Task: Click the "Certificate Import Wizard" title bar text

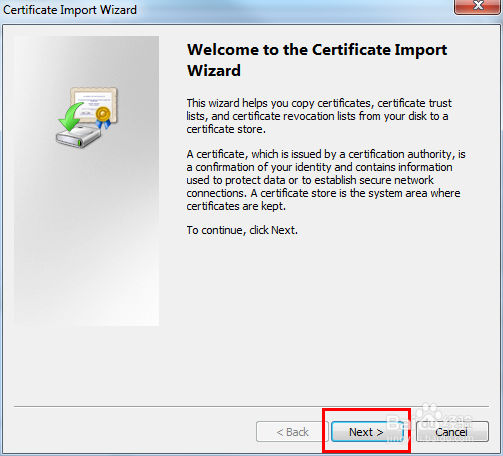Action: 70,10
